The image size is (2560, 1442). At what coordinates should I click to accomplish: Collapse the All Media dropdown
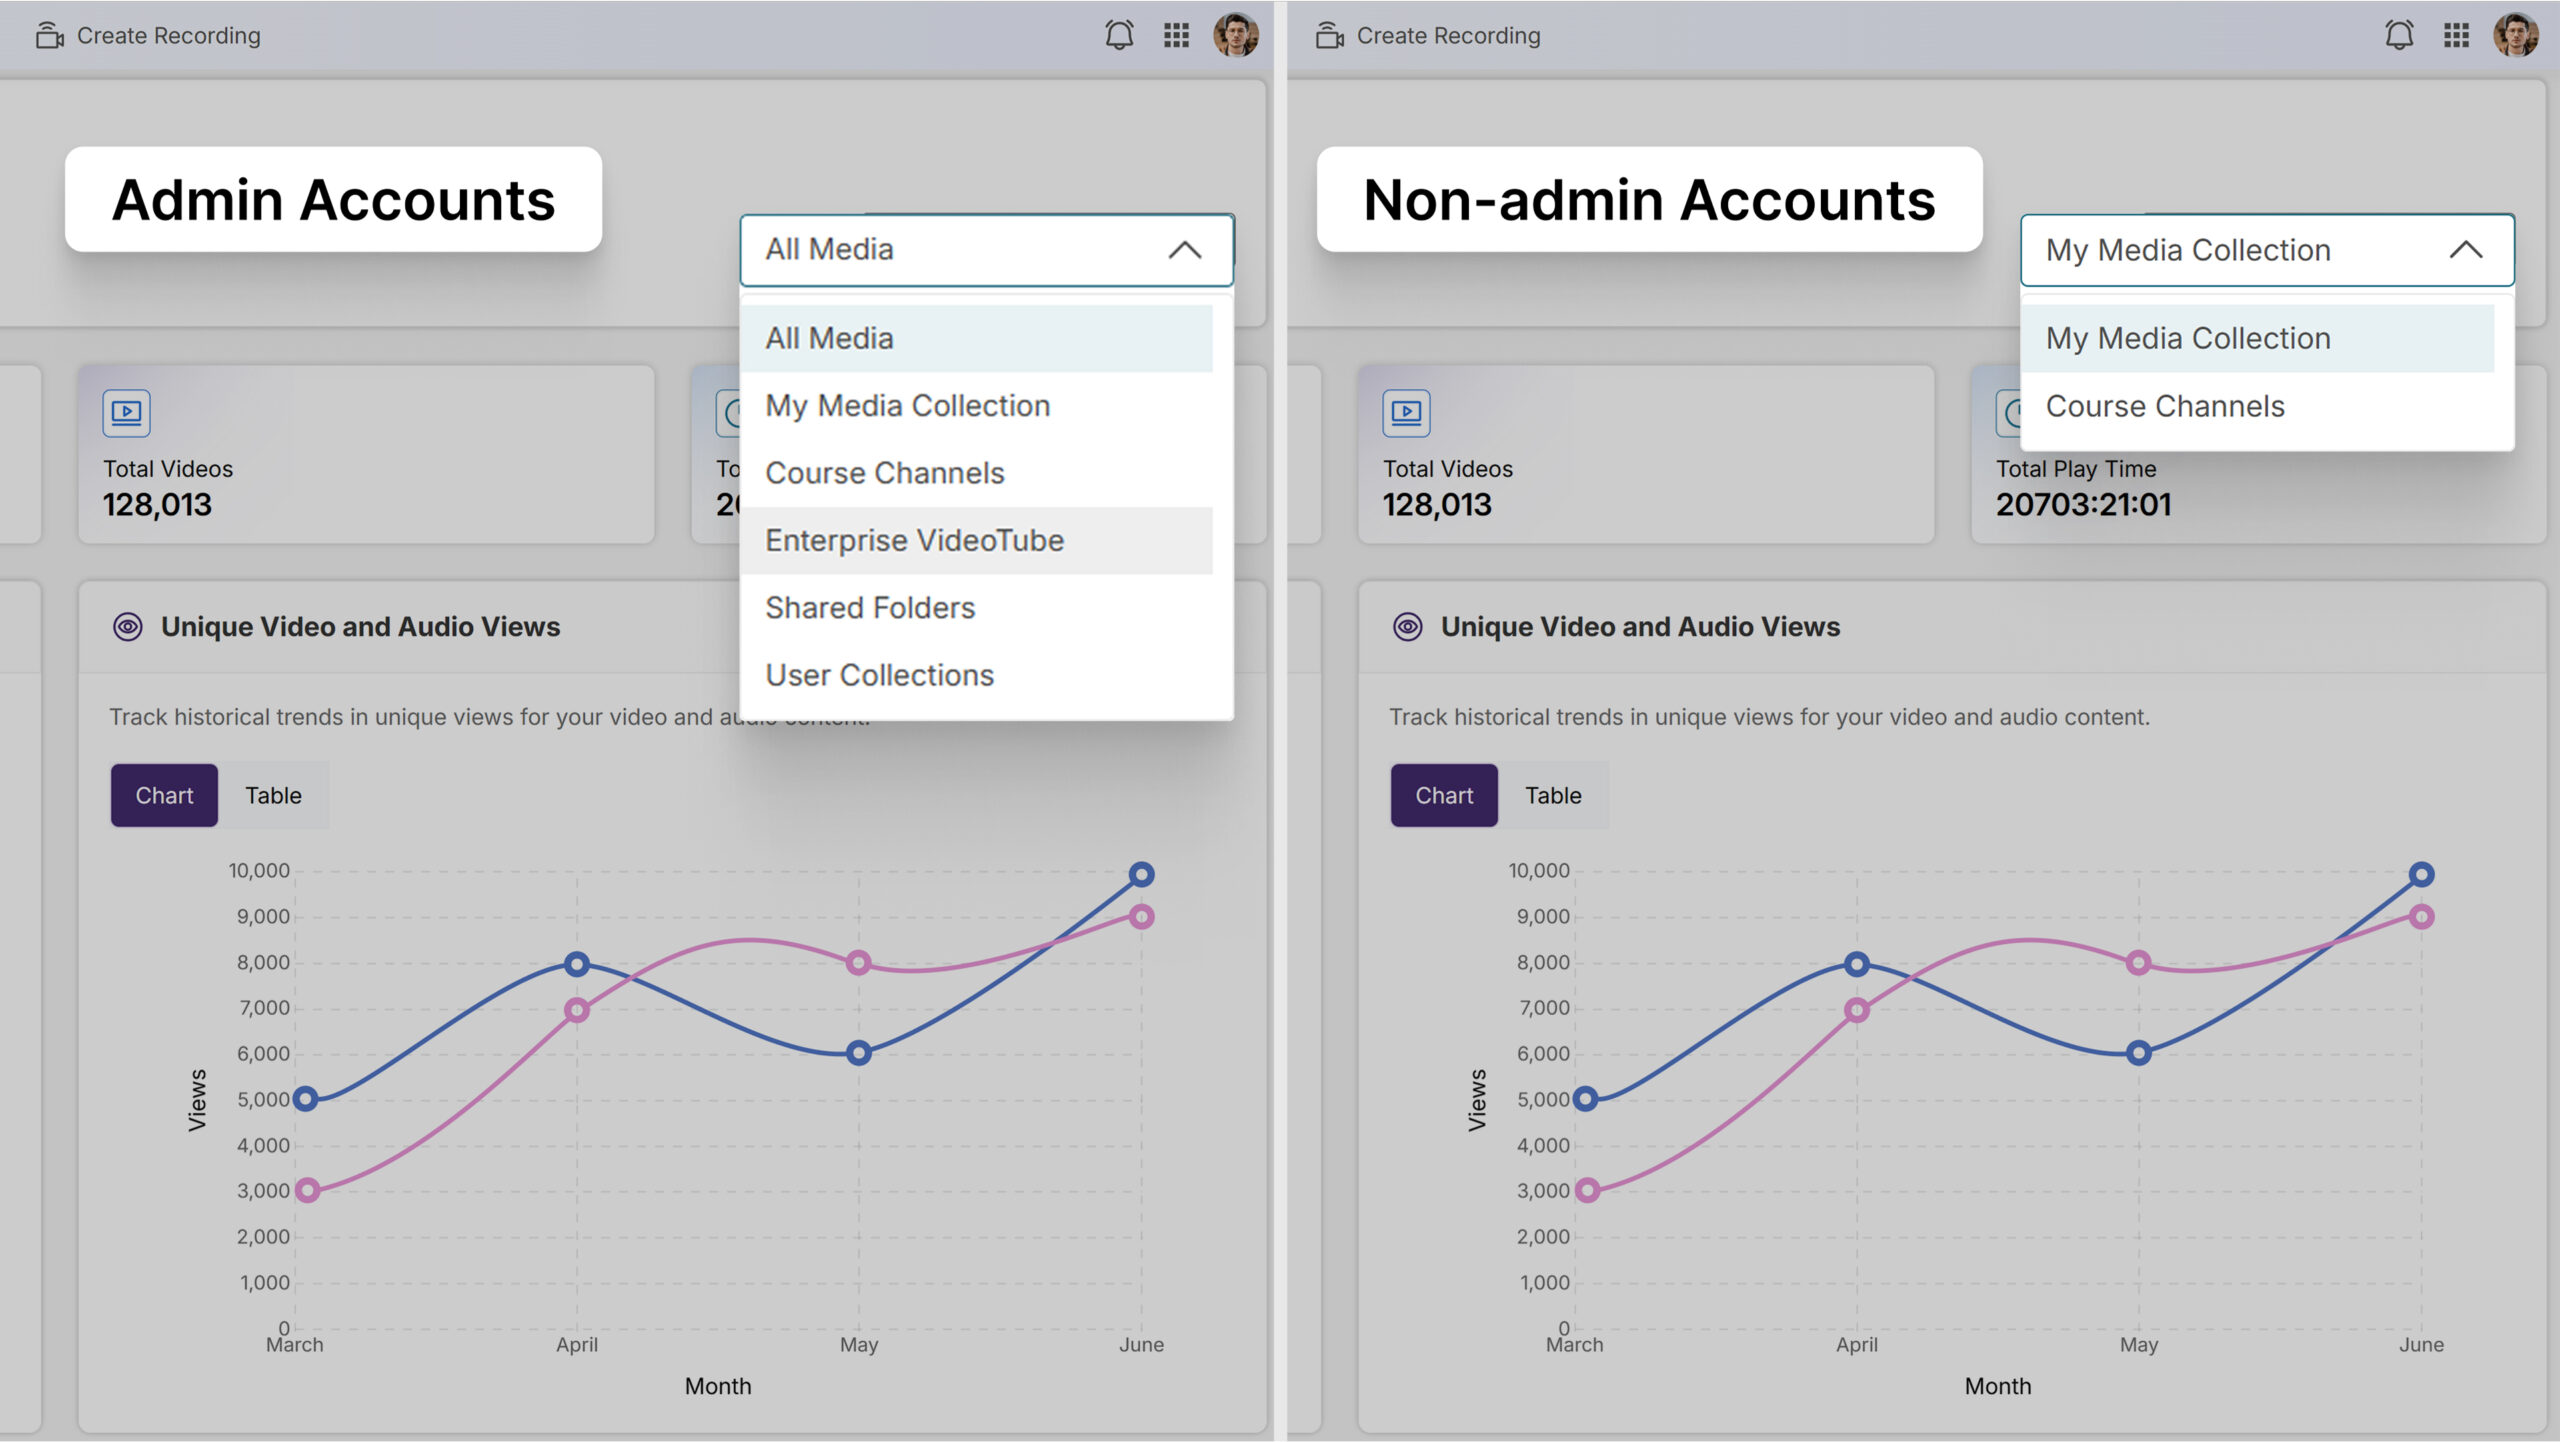point(1184,250)
